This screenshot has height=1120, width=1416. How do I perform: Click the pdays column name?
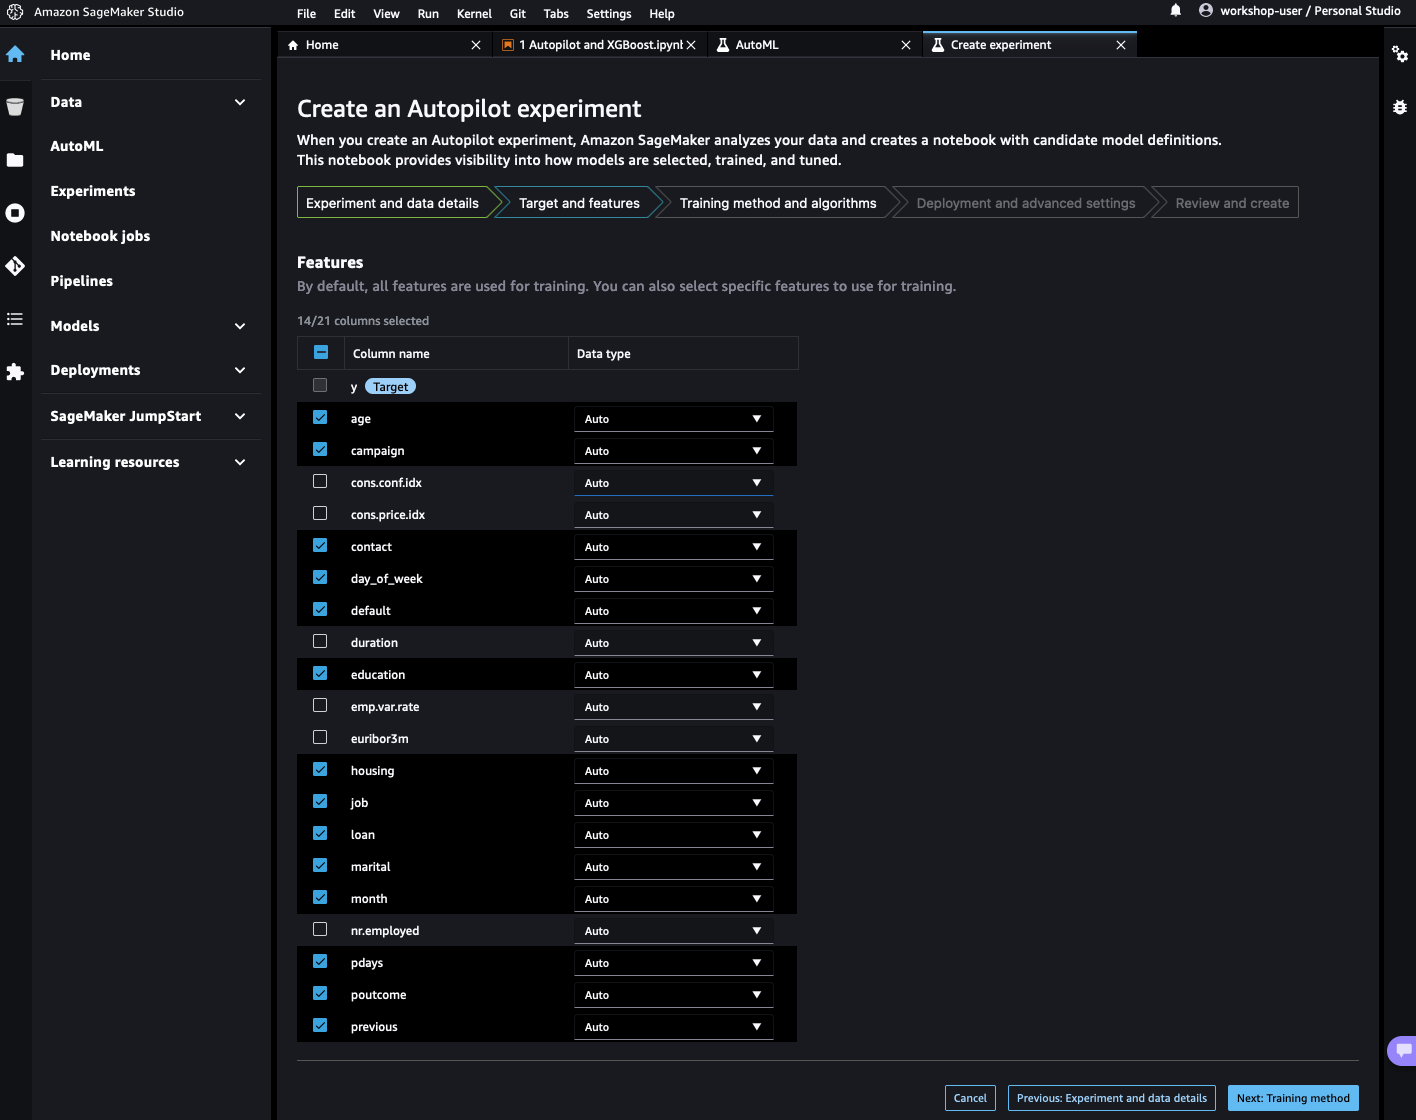[x=367, y=963]
